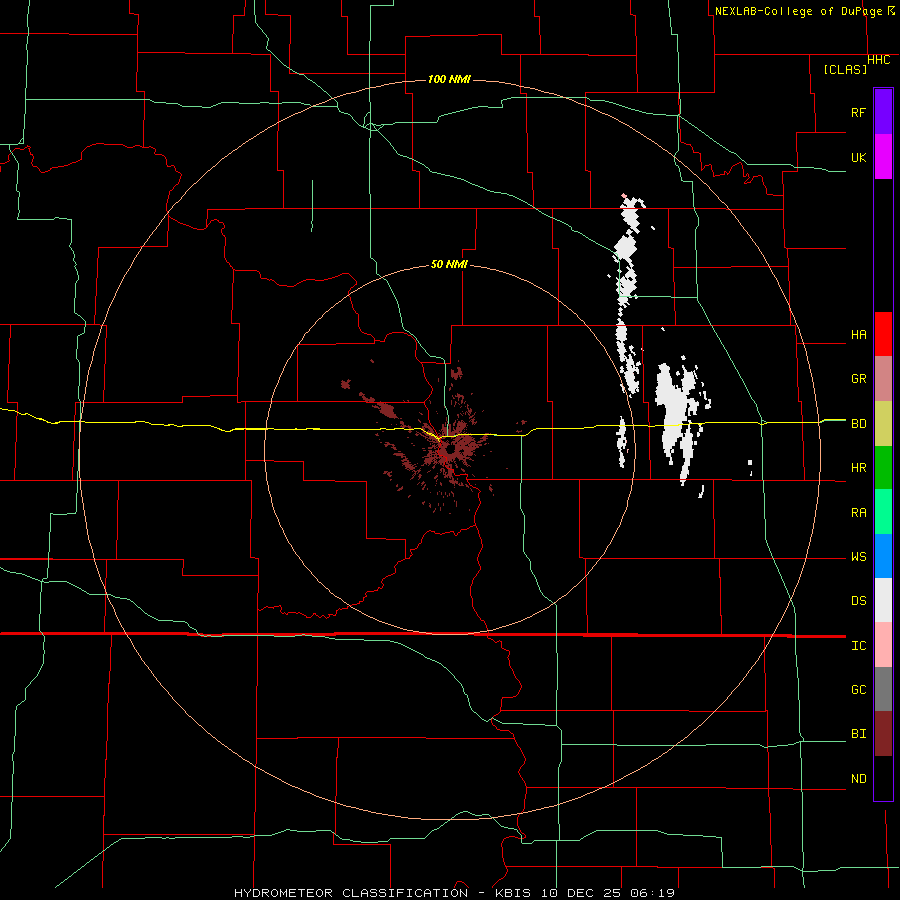Click the "HHC" product label
Viewport: 900px width, 900px height.
[x=878, y=60]
